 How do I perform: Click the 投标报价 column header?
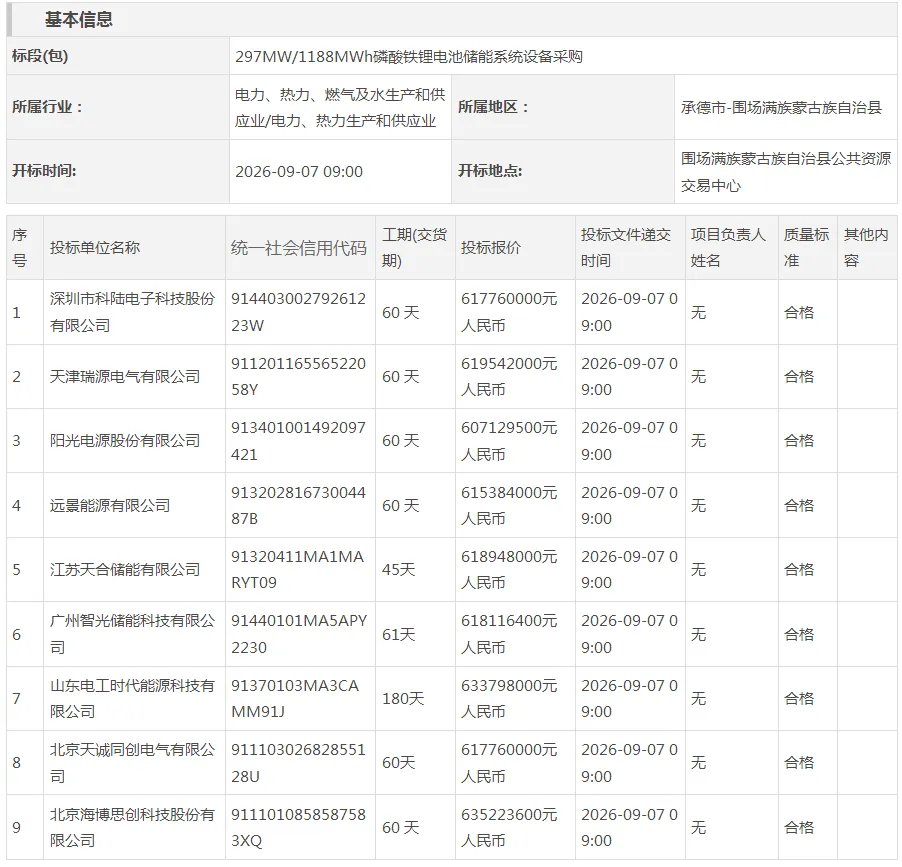click(x=491, y=248)
